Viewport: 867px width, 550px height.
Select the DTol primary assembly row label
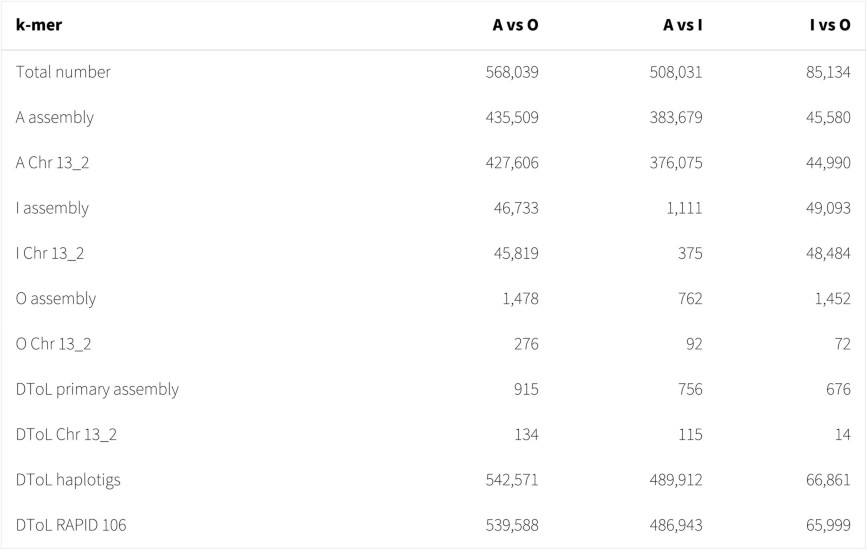[97, 389]
